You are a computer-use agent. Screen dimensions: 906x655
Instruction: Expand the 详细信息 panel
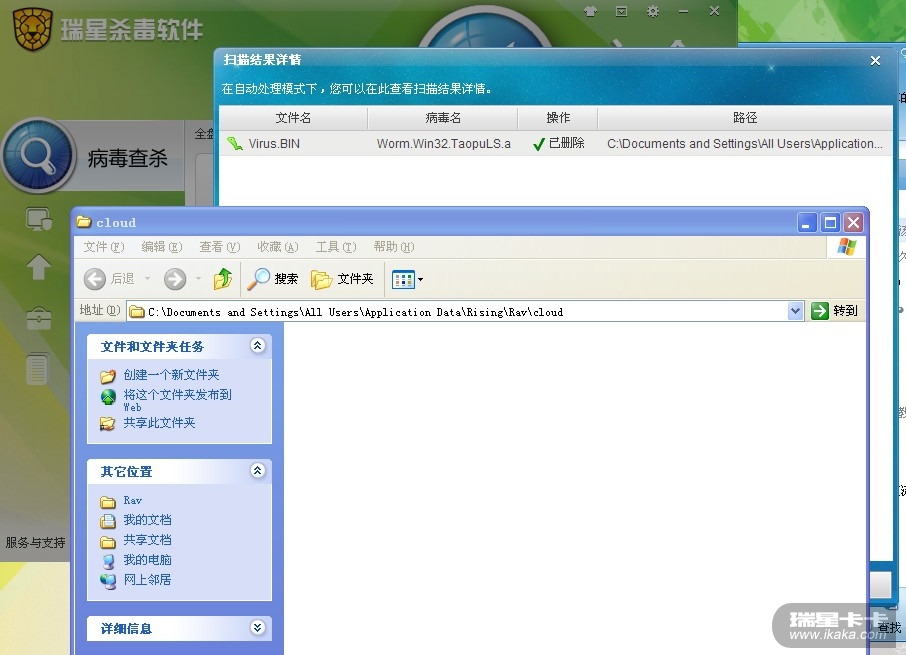point(258,627)
